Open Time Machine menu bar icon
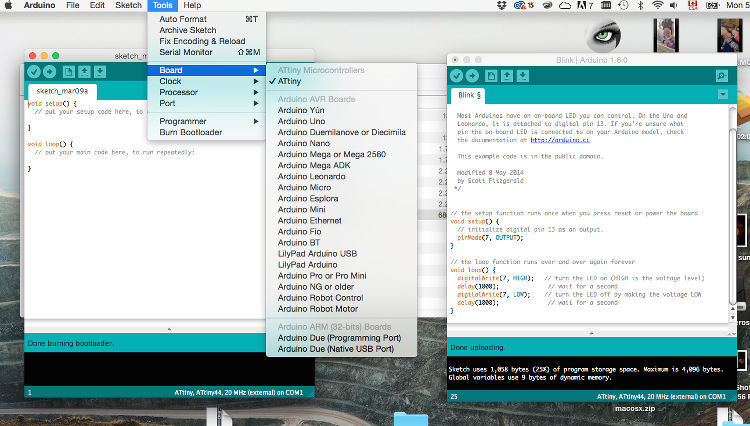750x426 pixels. (x=623, y=5)
